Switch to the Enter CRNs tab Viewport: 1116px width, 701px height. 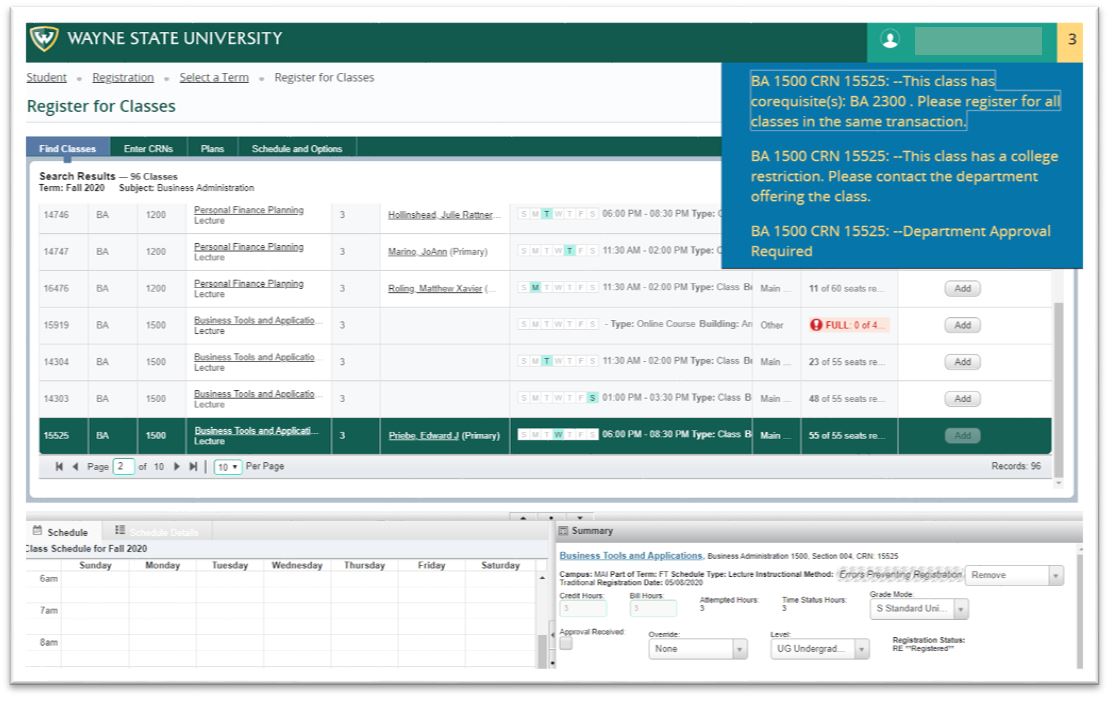148,149
